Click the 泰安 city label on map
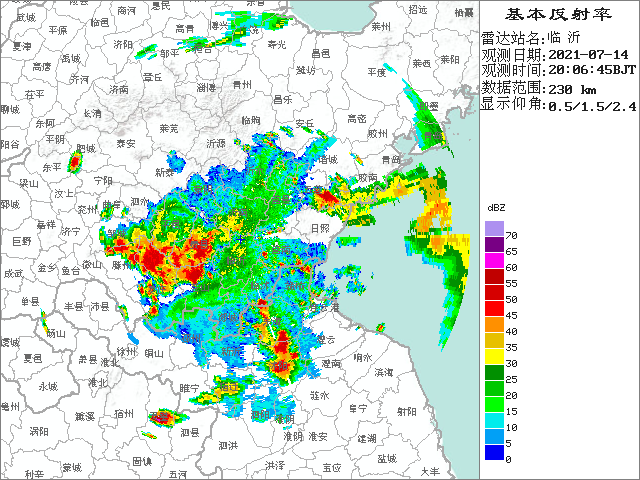The height and width of the screenshot is (480, 640). 126,144
